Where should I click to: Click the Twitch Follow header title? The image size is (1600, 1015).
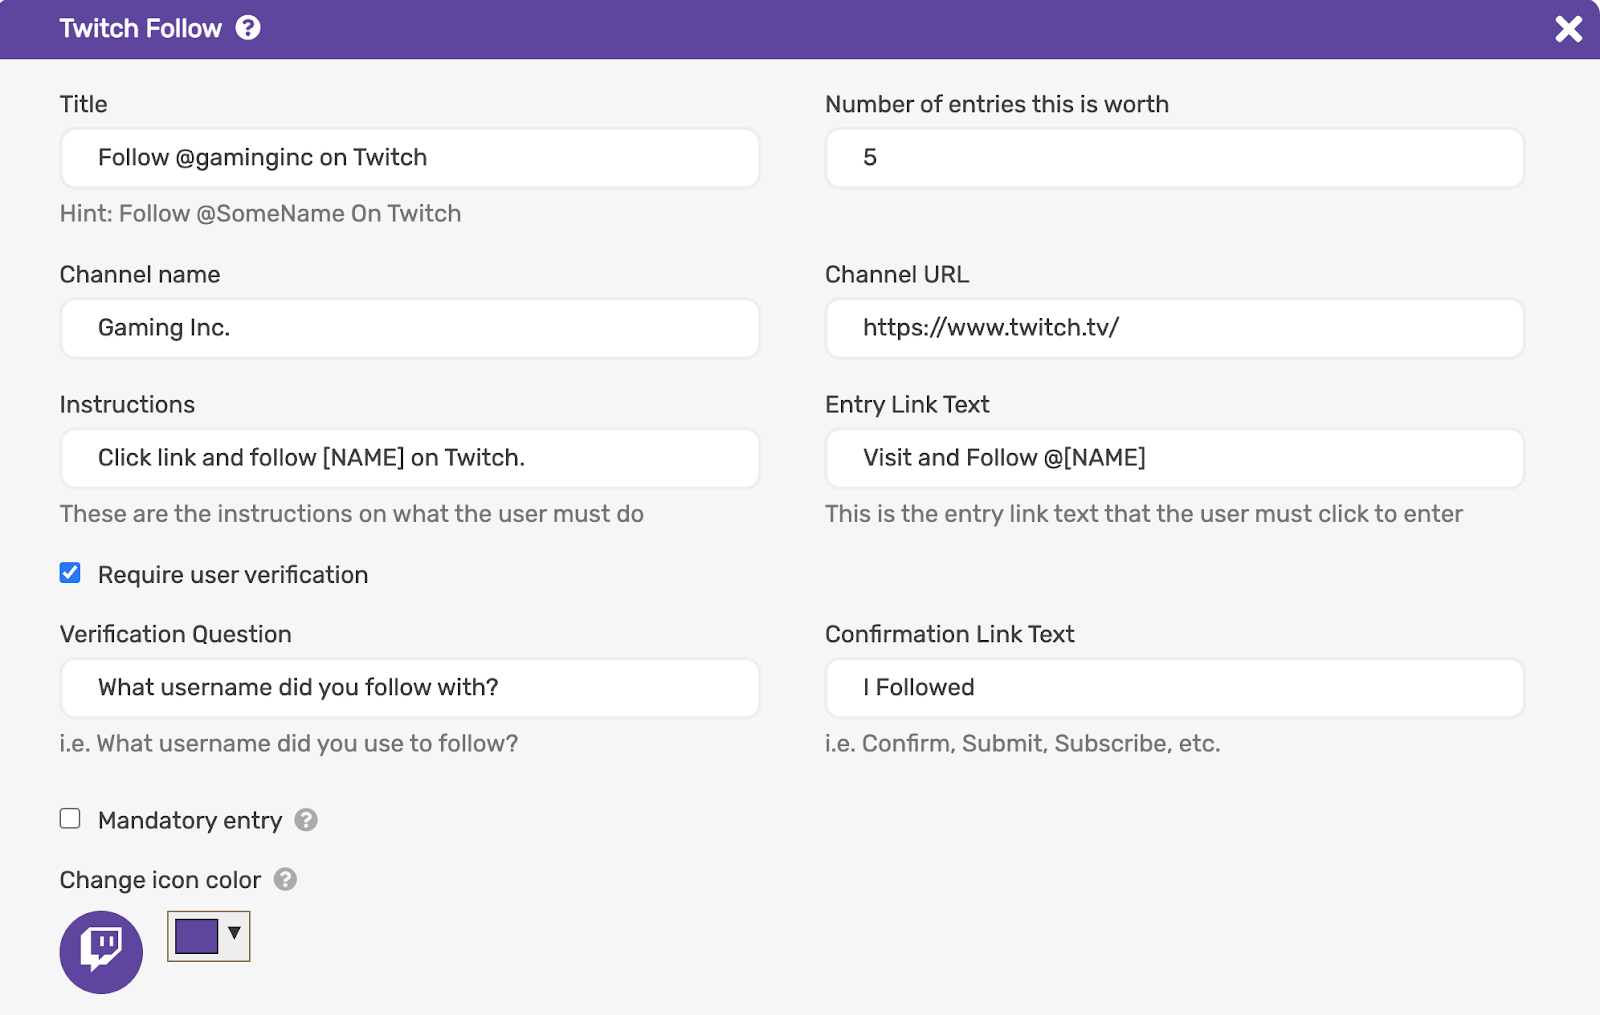[140, 28]
